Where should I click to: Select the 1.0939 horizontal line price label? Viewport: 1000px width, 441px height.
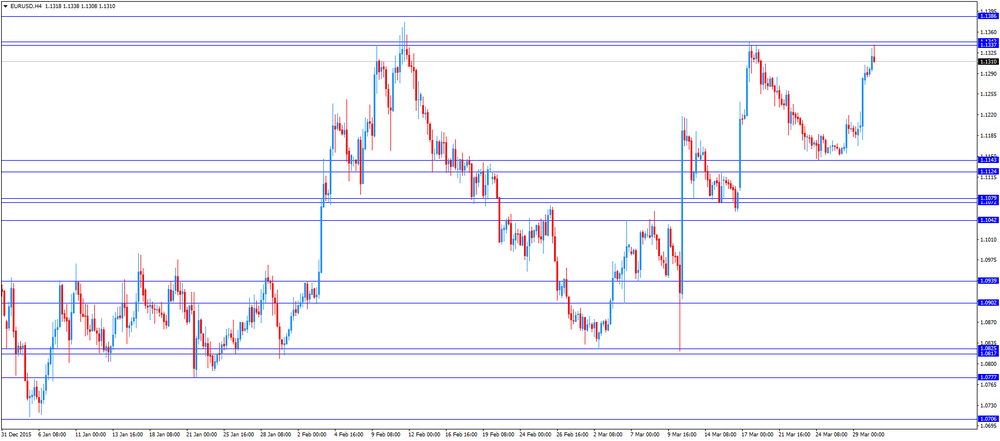click(988, 281)
